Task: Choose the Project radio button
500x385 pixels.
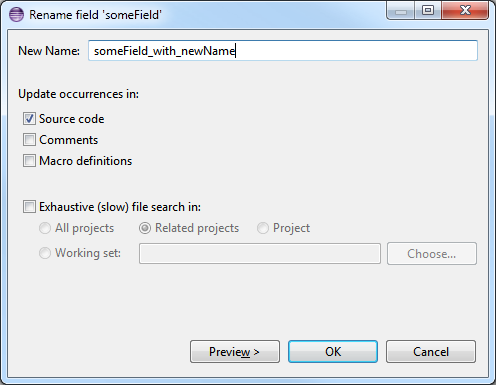Action: 263,228
